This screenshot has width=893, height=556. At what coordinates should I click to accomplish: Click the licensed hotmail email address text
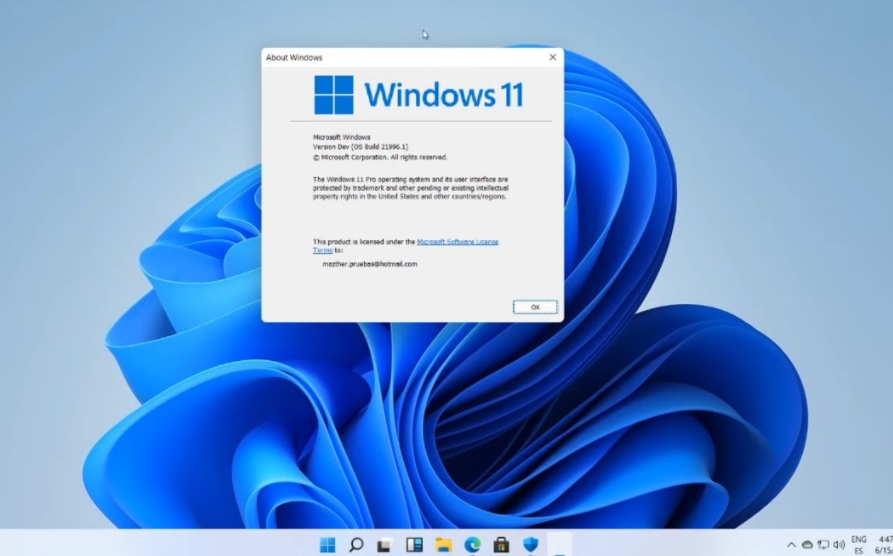click(x=370, y=264)
